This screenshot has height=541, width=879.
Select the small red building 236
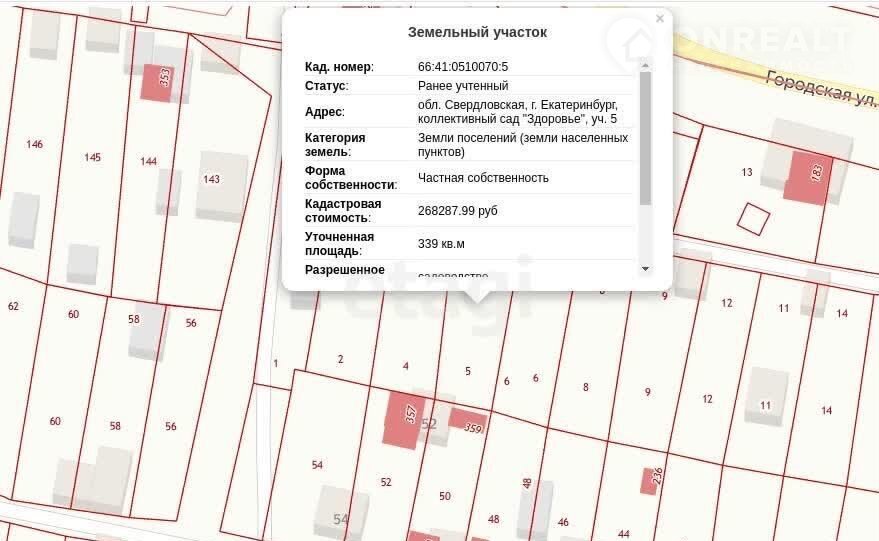coord(650,480)
